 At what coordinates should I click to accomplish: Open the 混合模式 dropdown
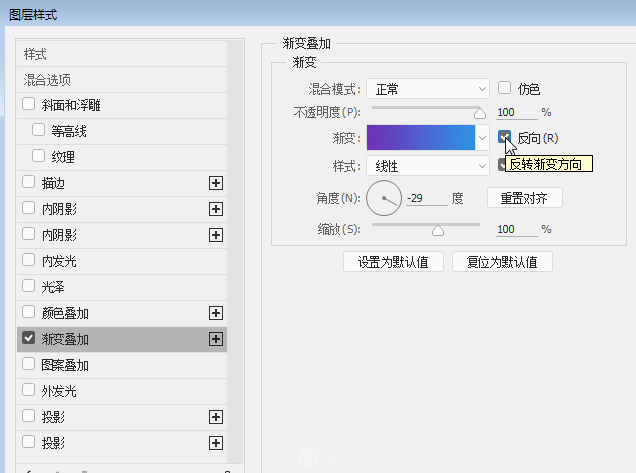click(427, 88)
